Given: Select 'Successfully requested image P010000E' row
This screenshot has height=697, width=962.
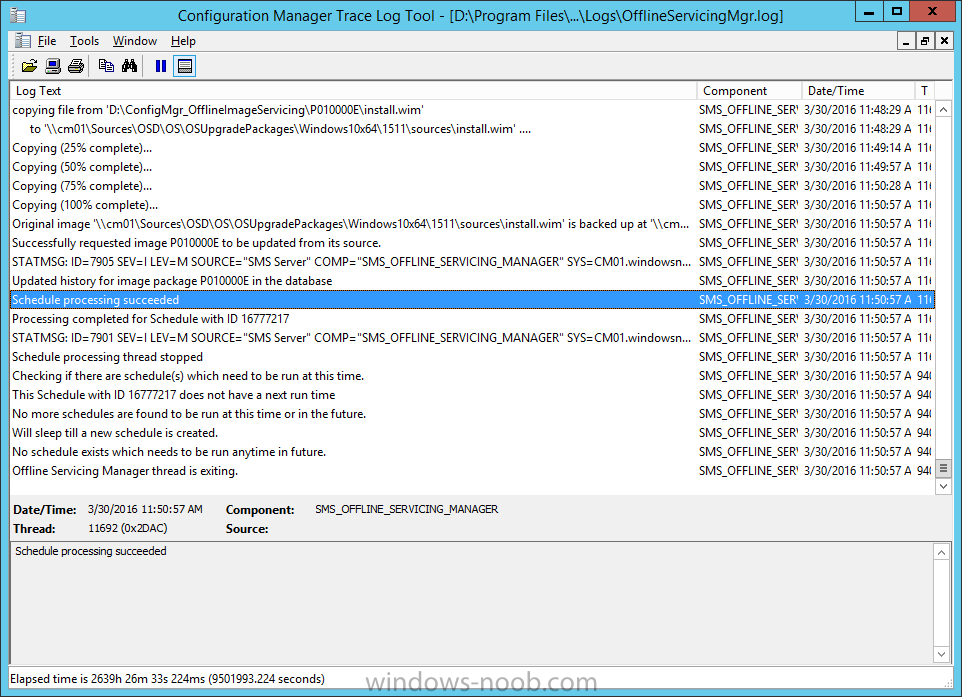Looking at the screenshot, I should [472, 243].
